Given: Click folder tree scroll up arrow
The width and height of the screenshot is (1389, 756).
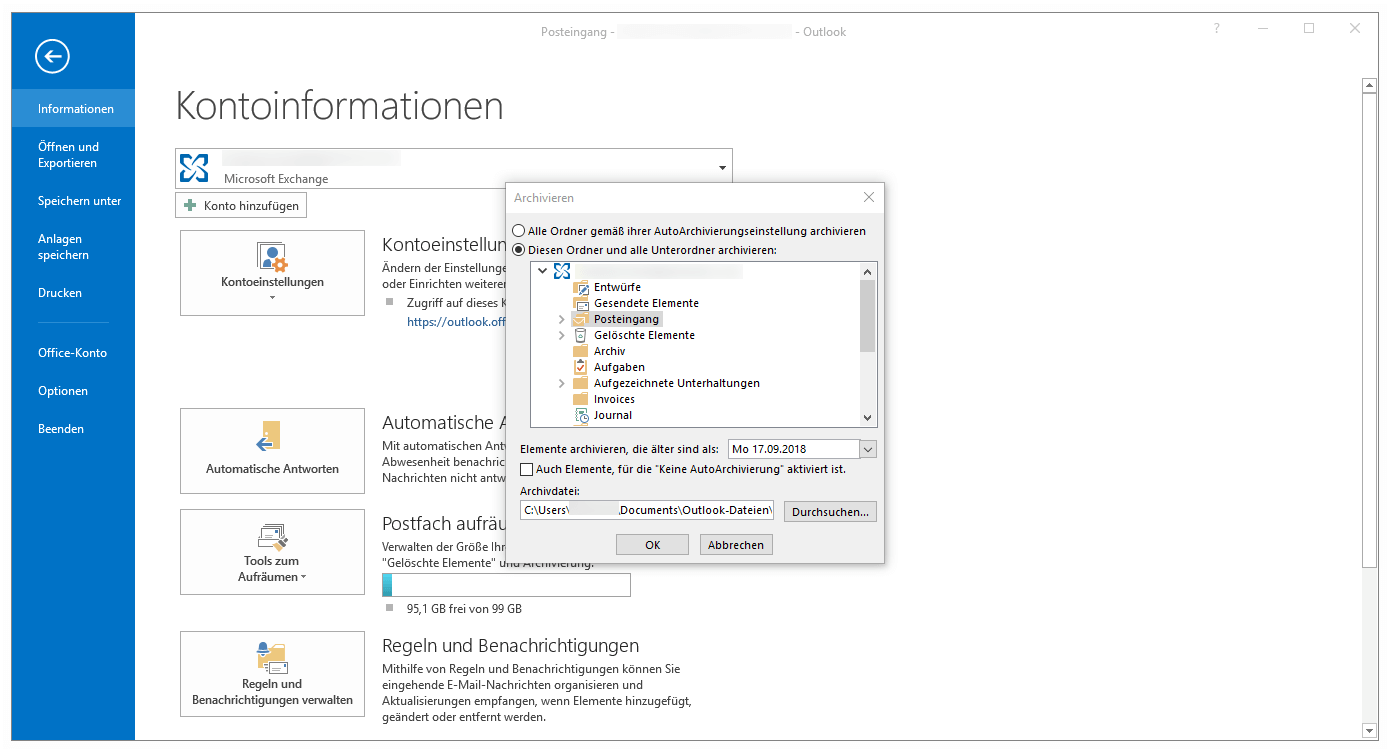Looking at the screenshot, I should pyautogui.click(x=867, y=270).
